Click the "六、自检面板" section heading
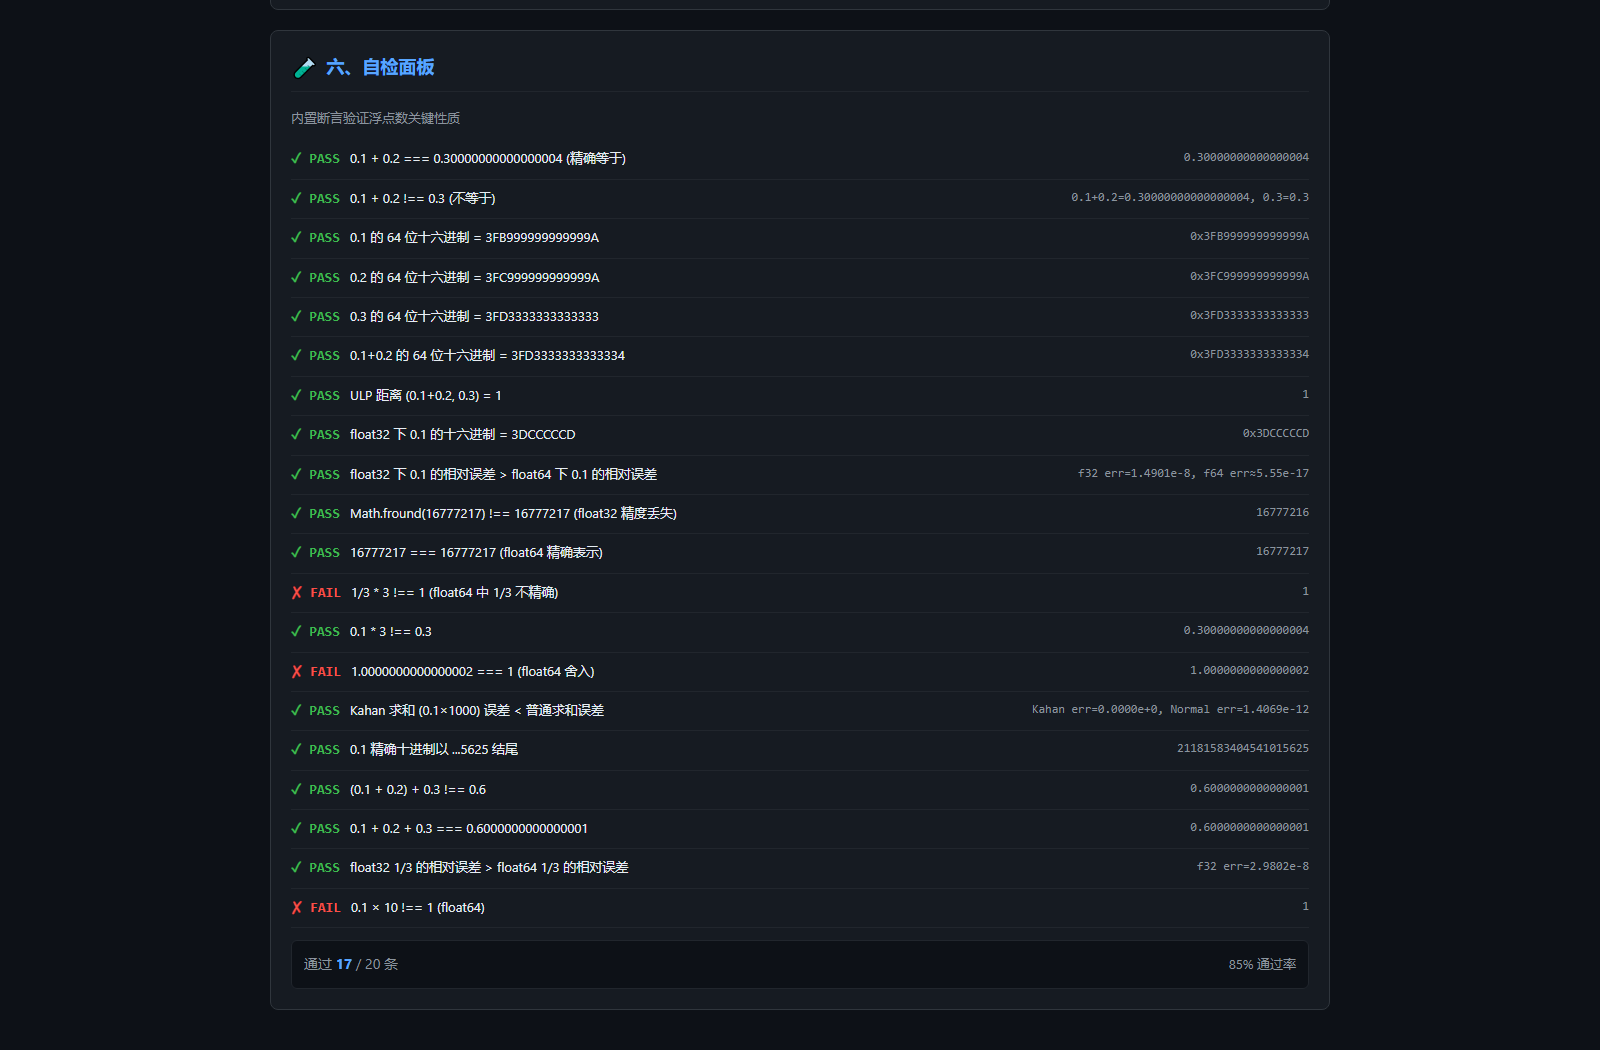The width and height of the screenshot is (1600, 1050). 380,67
